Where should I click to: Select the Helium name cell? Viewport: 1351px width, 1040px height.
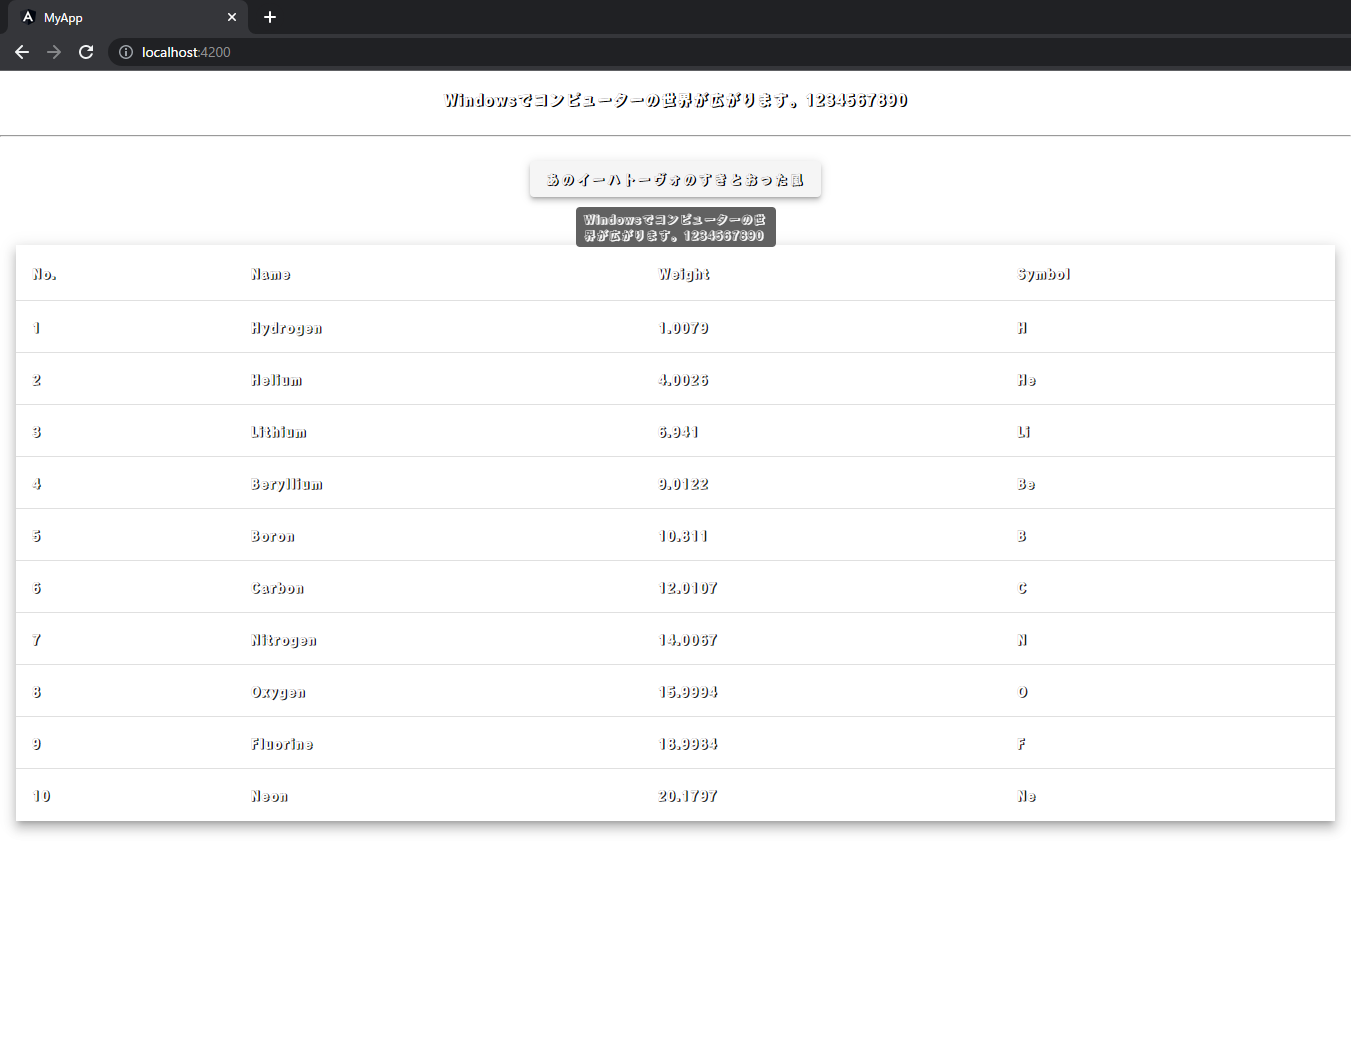pos(277,380)
